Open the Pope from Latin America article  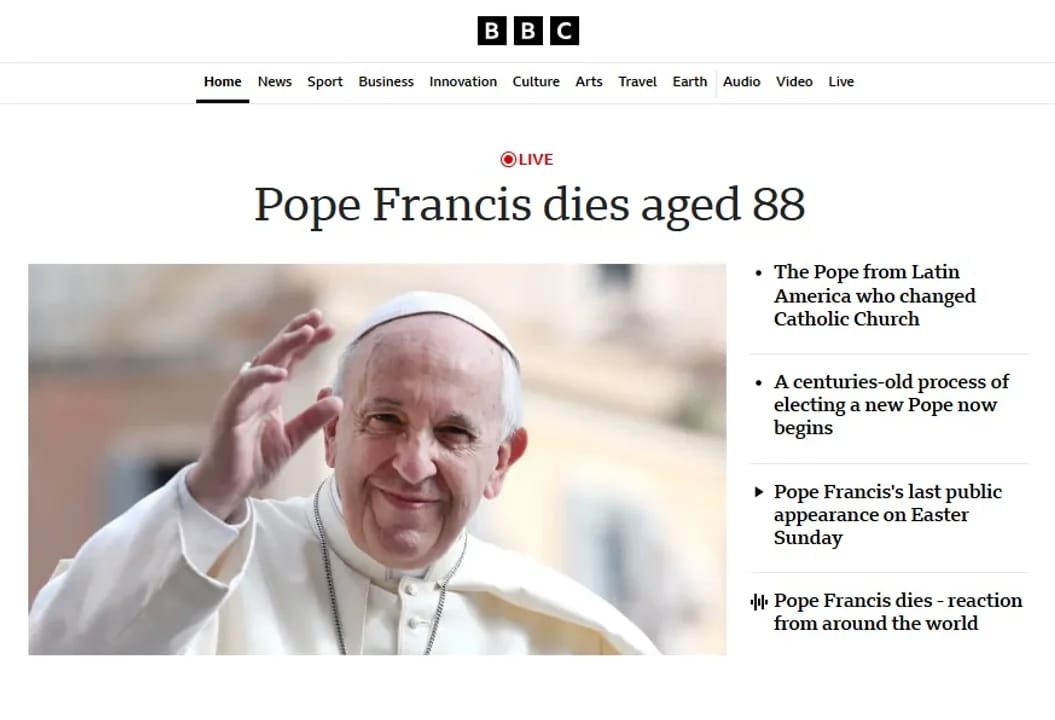[x=875, y=295]
